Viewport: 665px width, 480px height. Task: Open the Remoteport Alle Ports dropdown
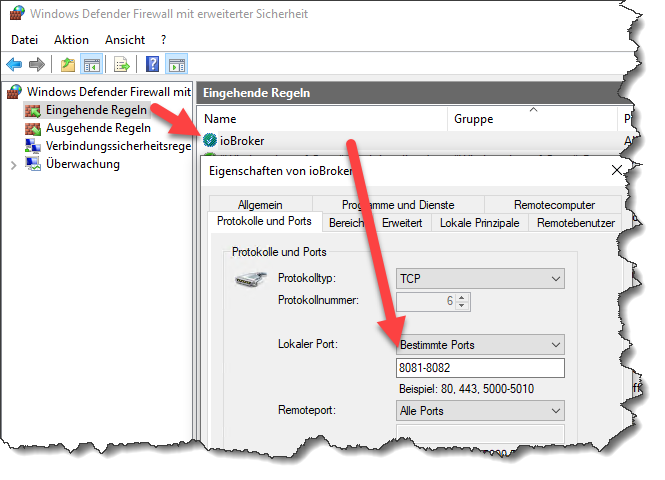coord(480,410)
